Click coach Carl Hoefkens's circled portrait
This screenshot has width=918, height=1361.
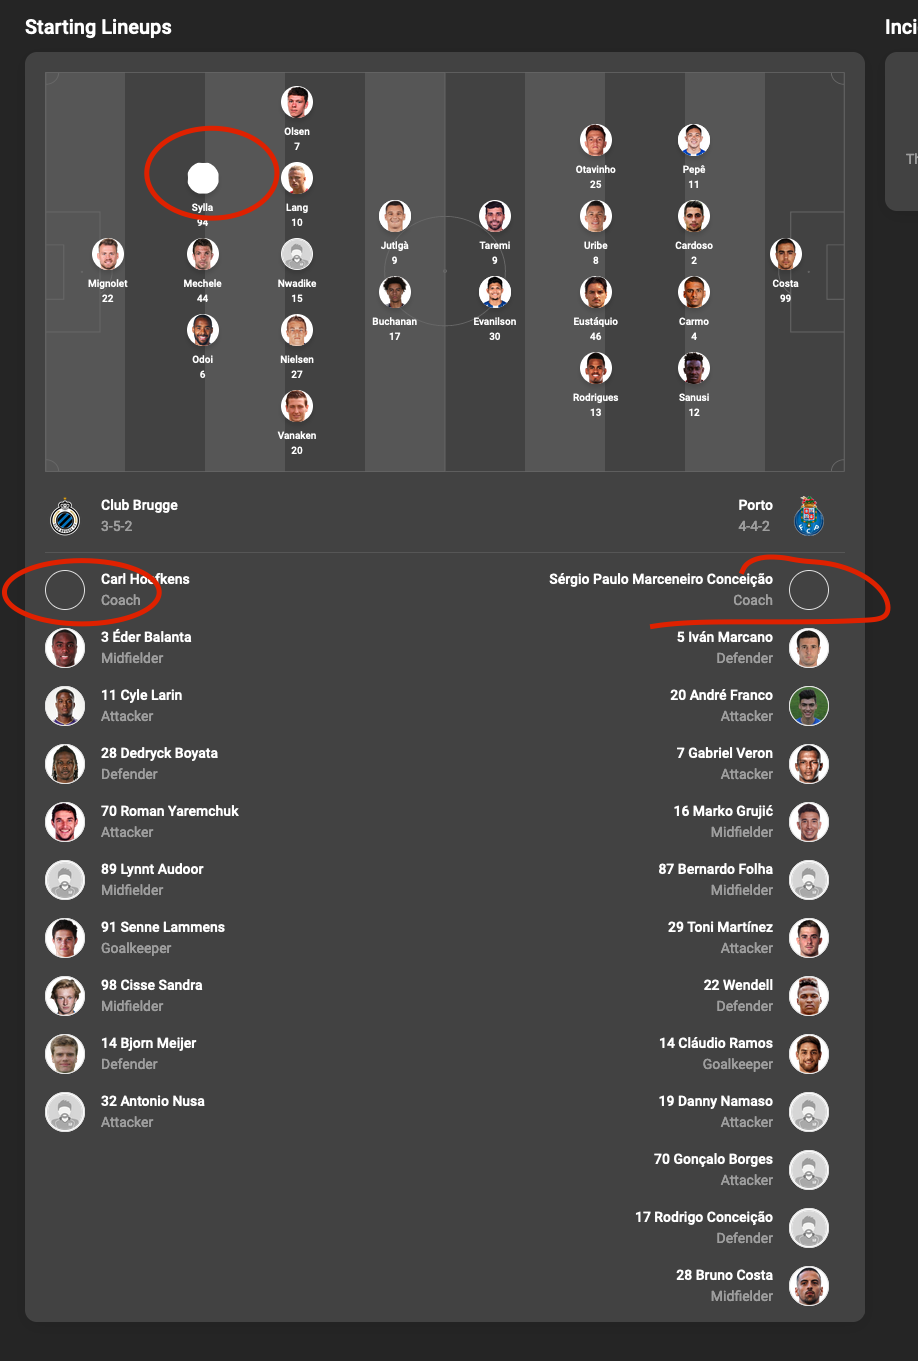(x=65, y=590)
